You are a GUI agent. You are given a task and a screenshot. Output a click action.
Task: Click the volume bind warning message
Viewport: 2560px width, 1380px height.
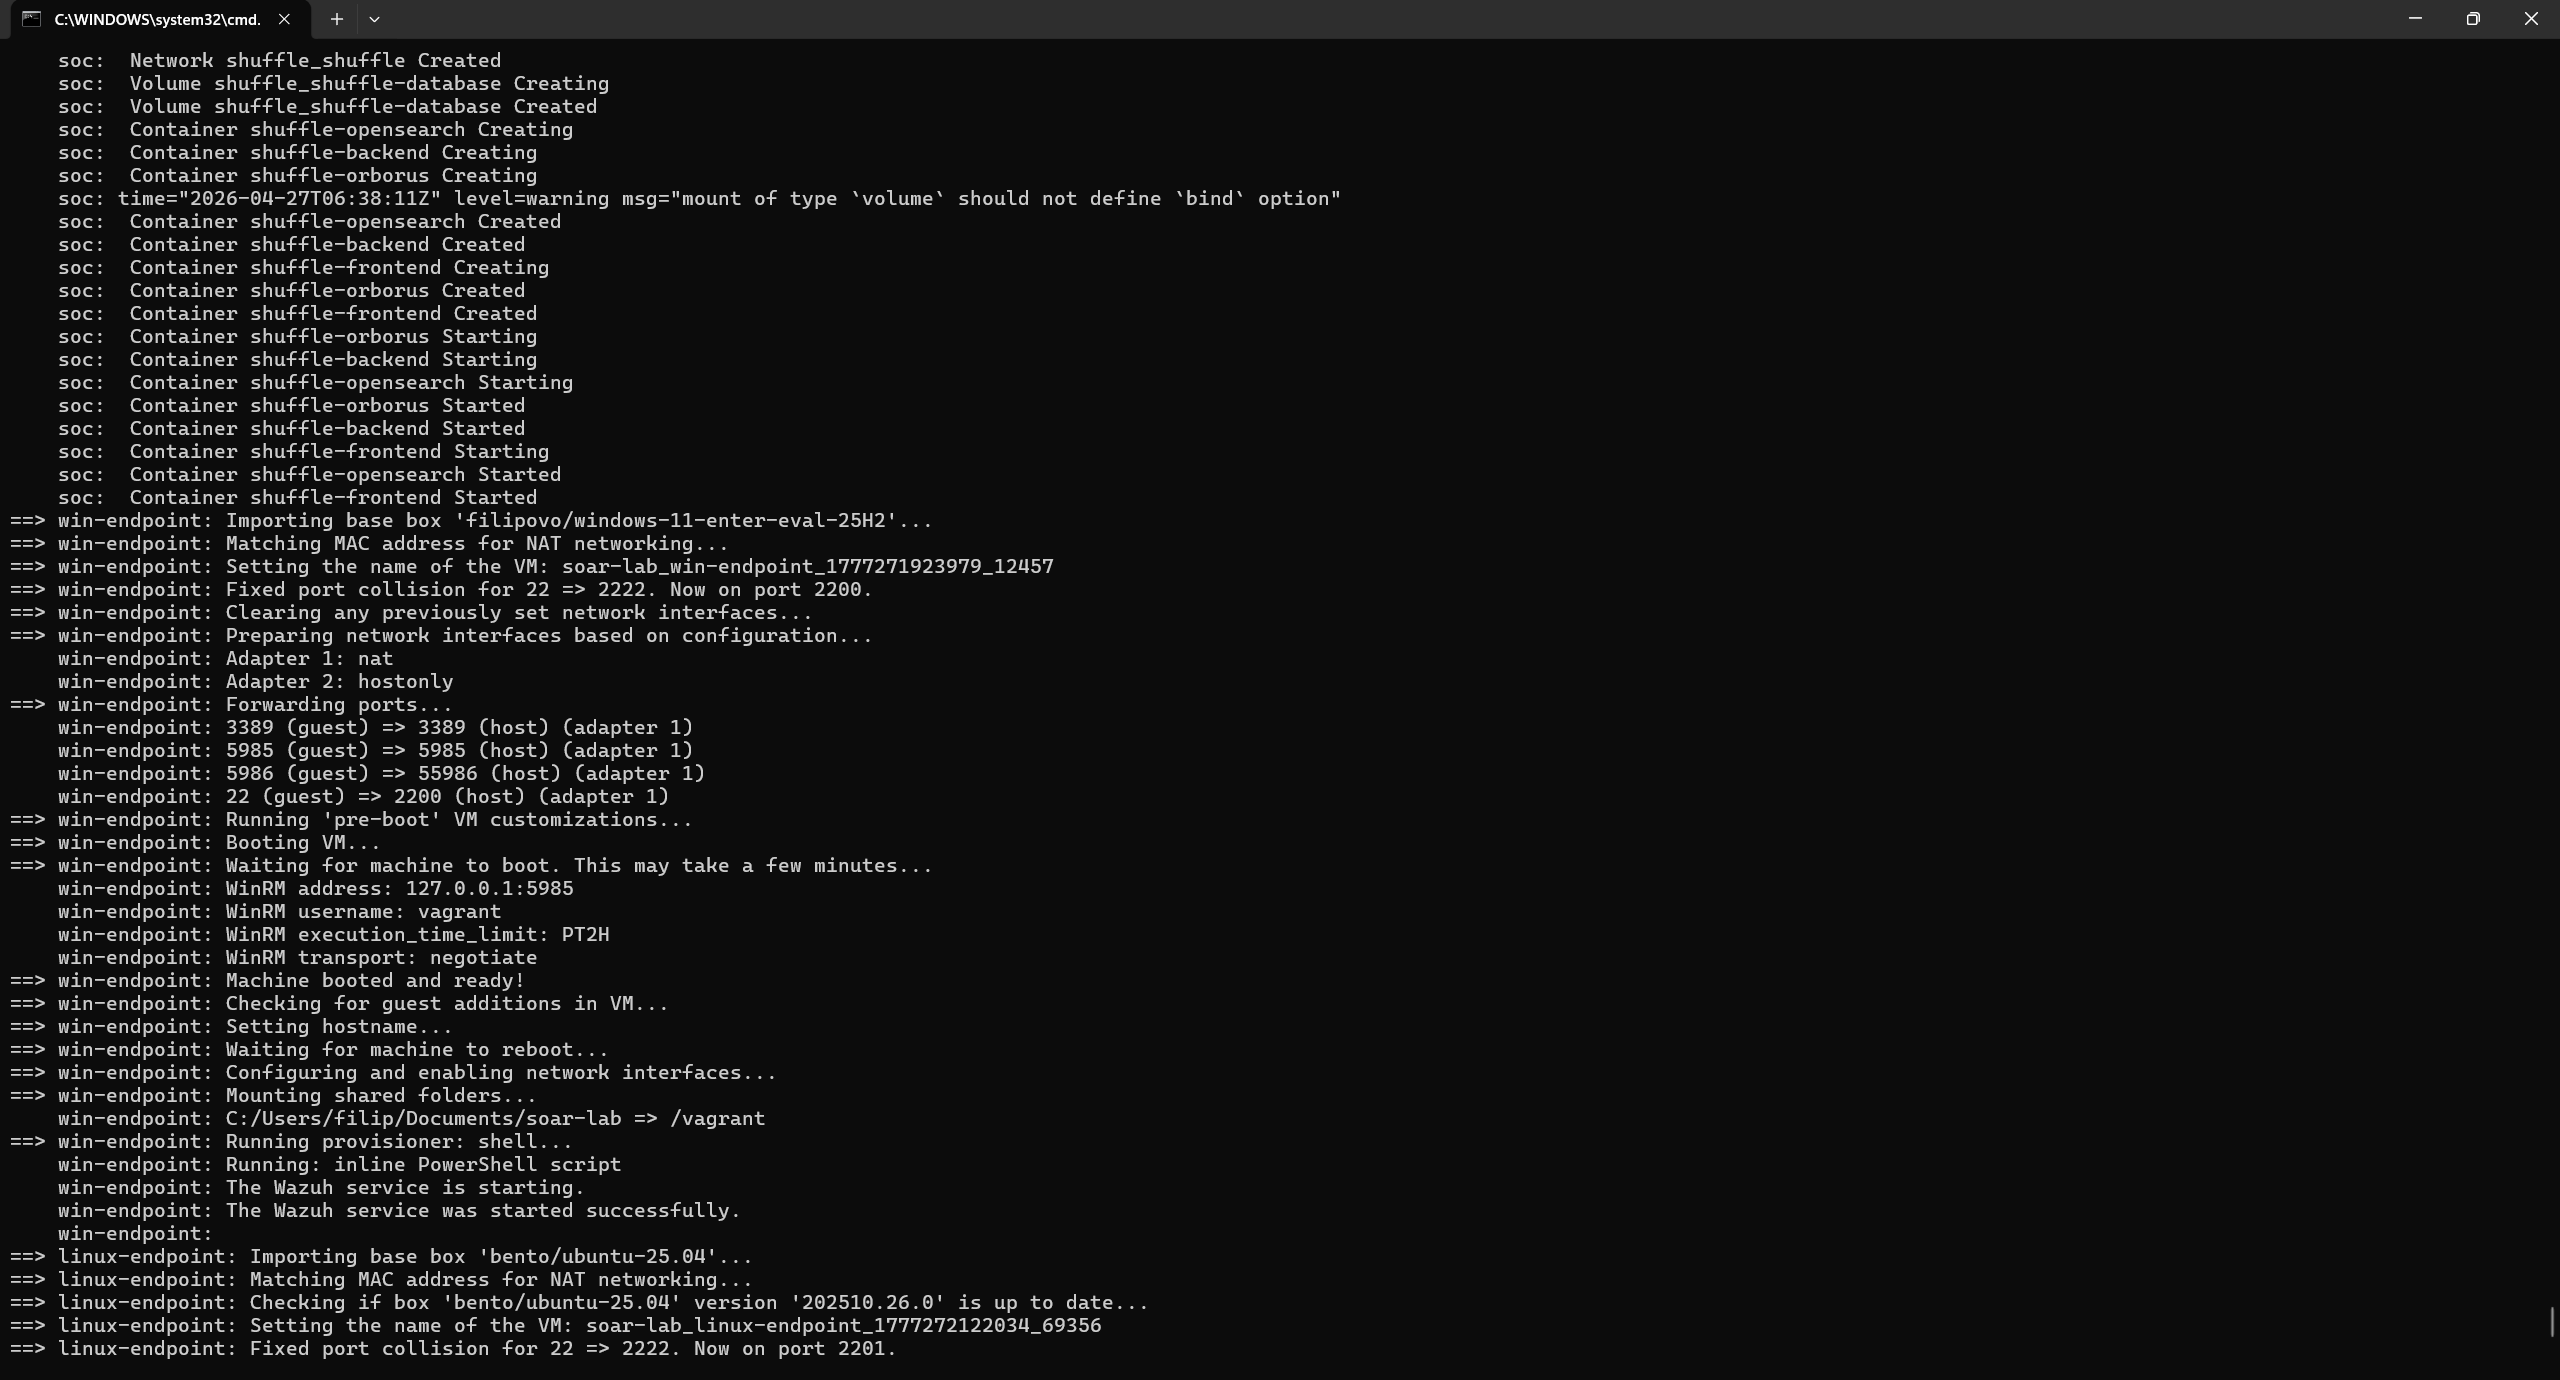tap(698, 198)
